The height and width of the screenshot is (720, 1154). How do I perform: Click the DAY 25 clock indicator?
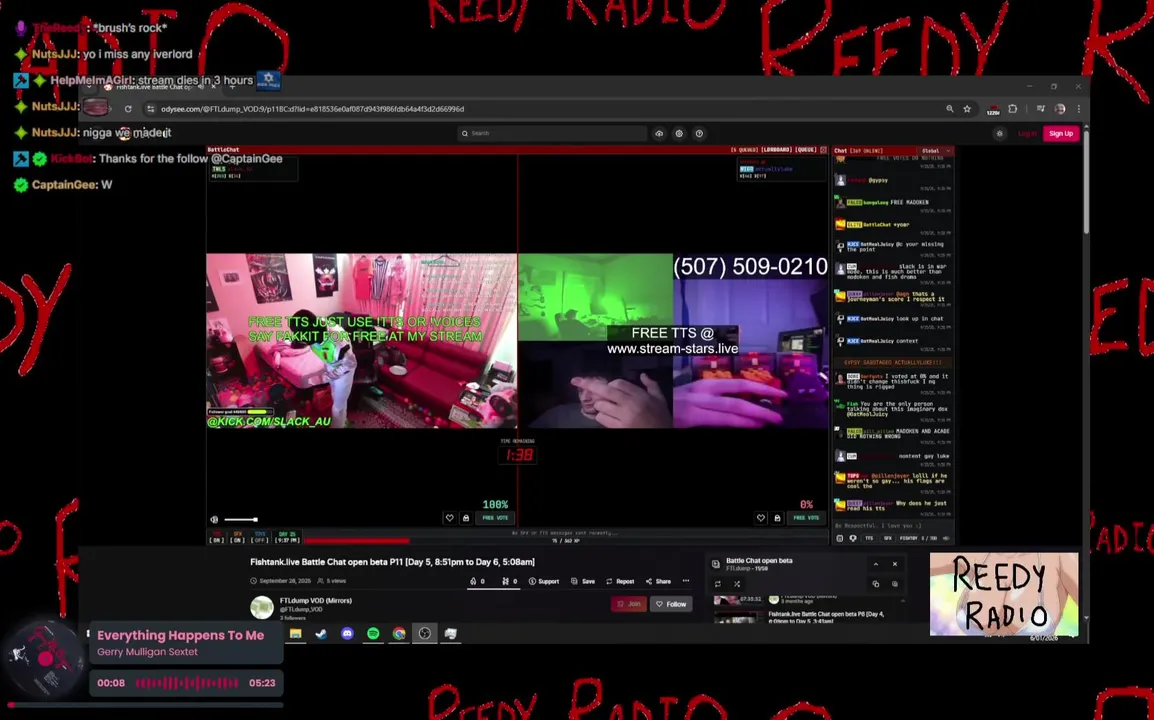pyautogui.click(x=287, y=537)
